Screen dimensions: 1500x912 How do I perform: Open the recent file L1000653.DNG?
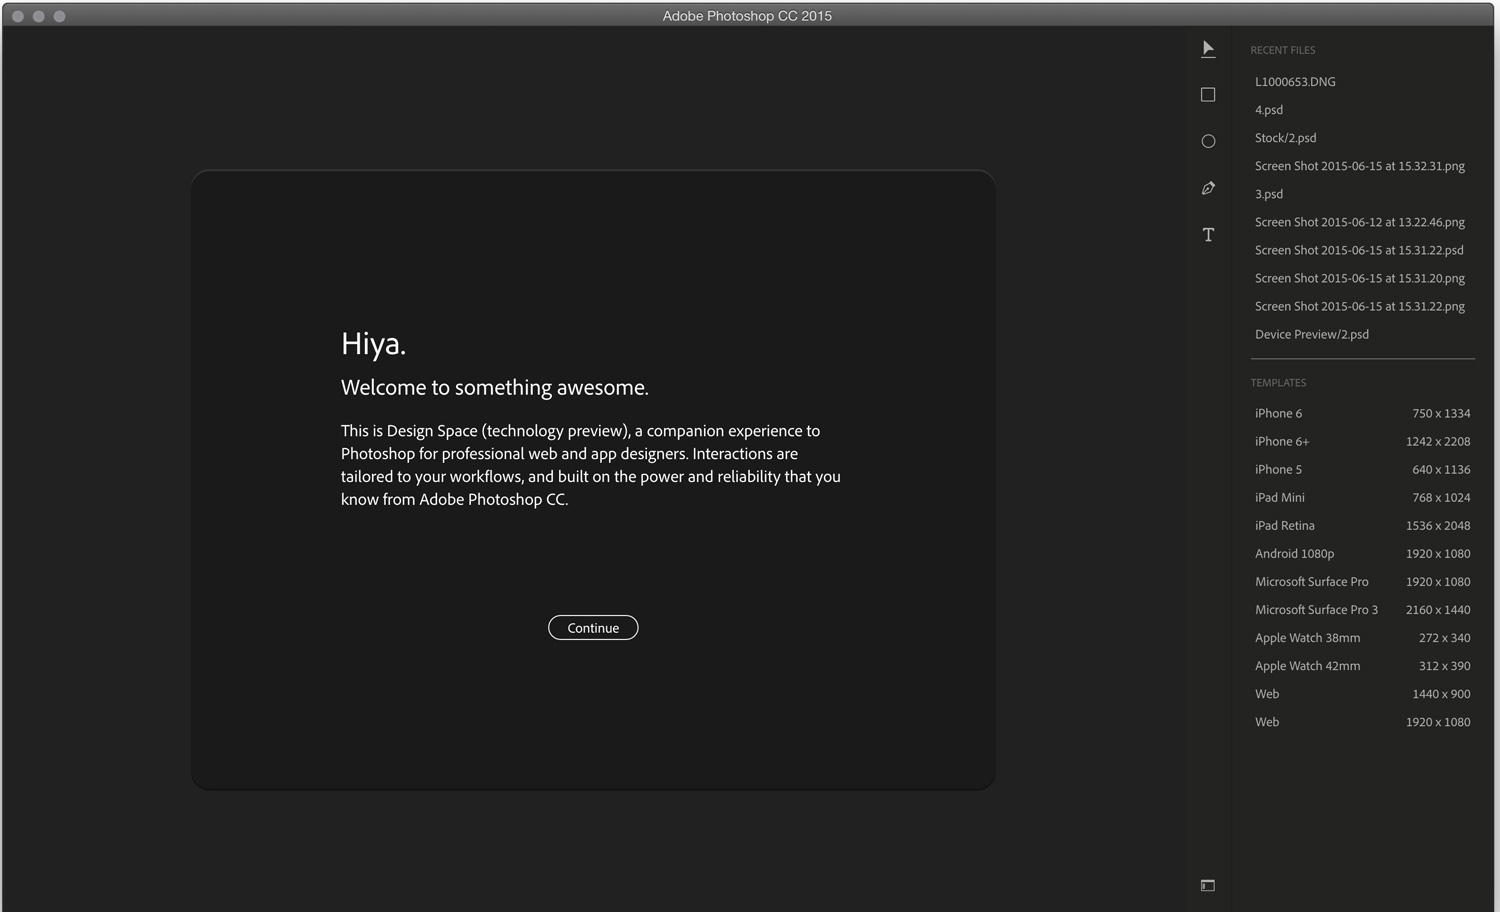(1295, 81)
